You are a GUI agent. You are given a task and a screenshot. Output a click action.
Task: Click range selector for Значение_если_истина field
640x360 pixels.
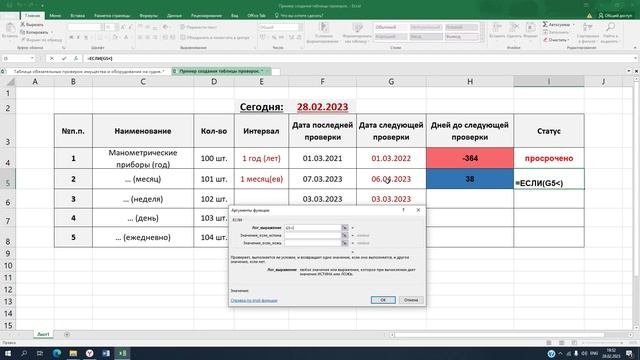coord(344,236)
